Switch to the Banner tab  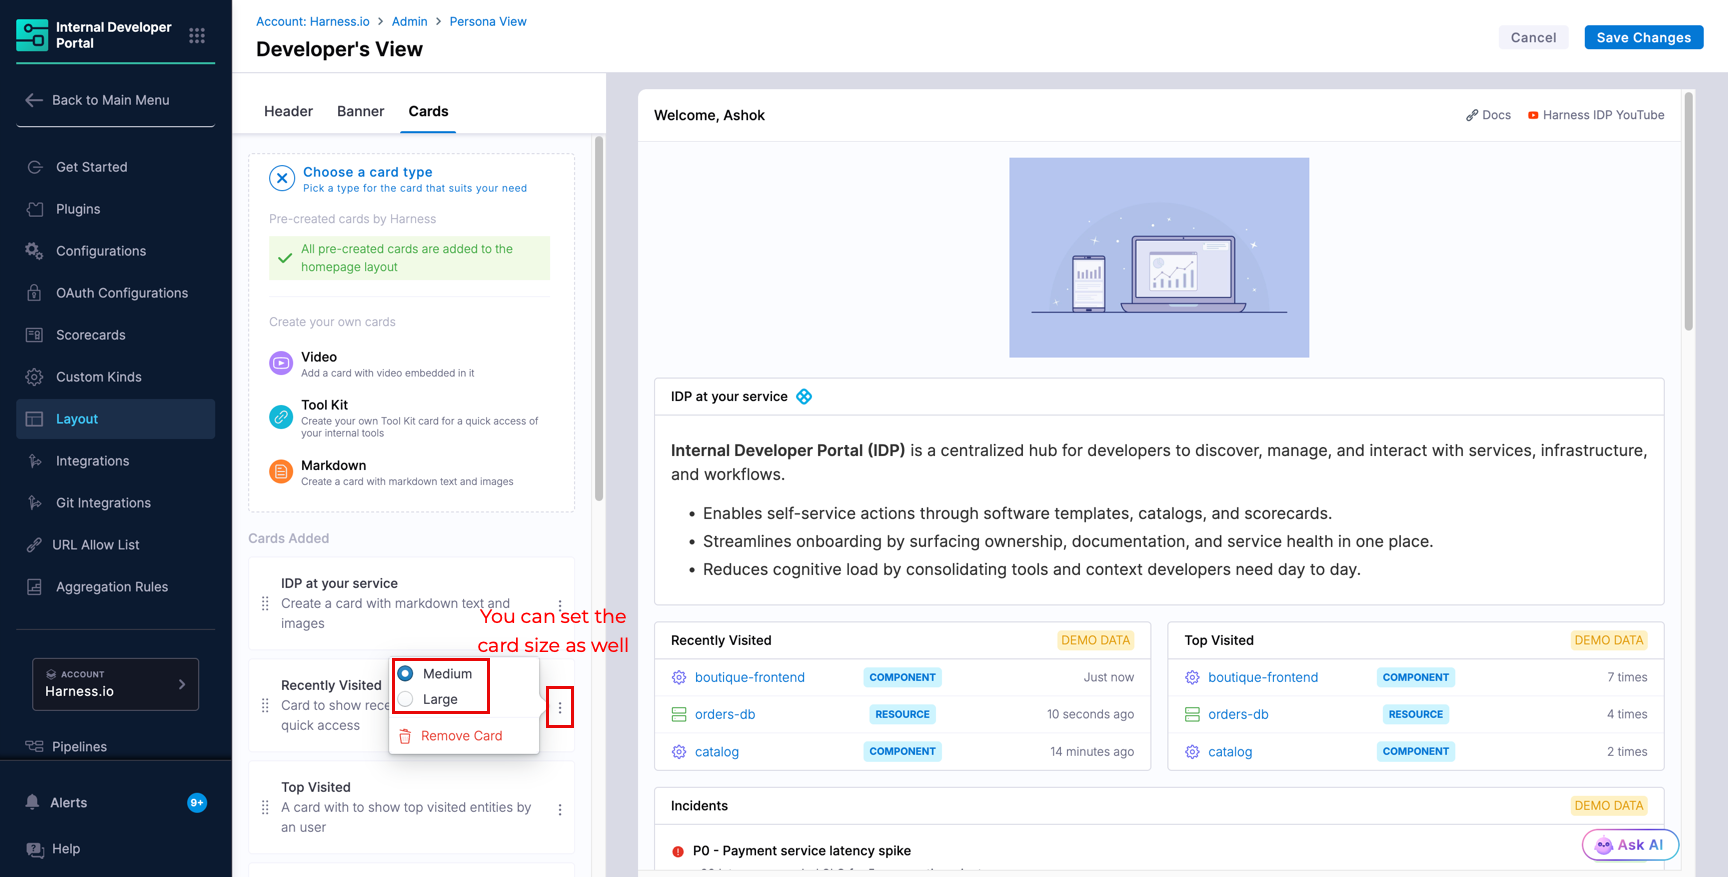coord(360,111)
